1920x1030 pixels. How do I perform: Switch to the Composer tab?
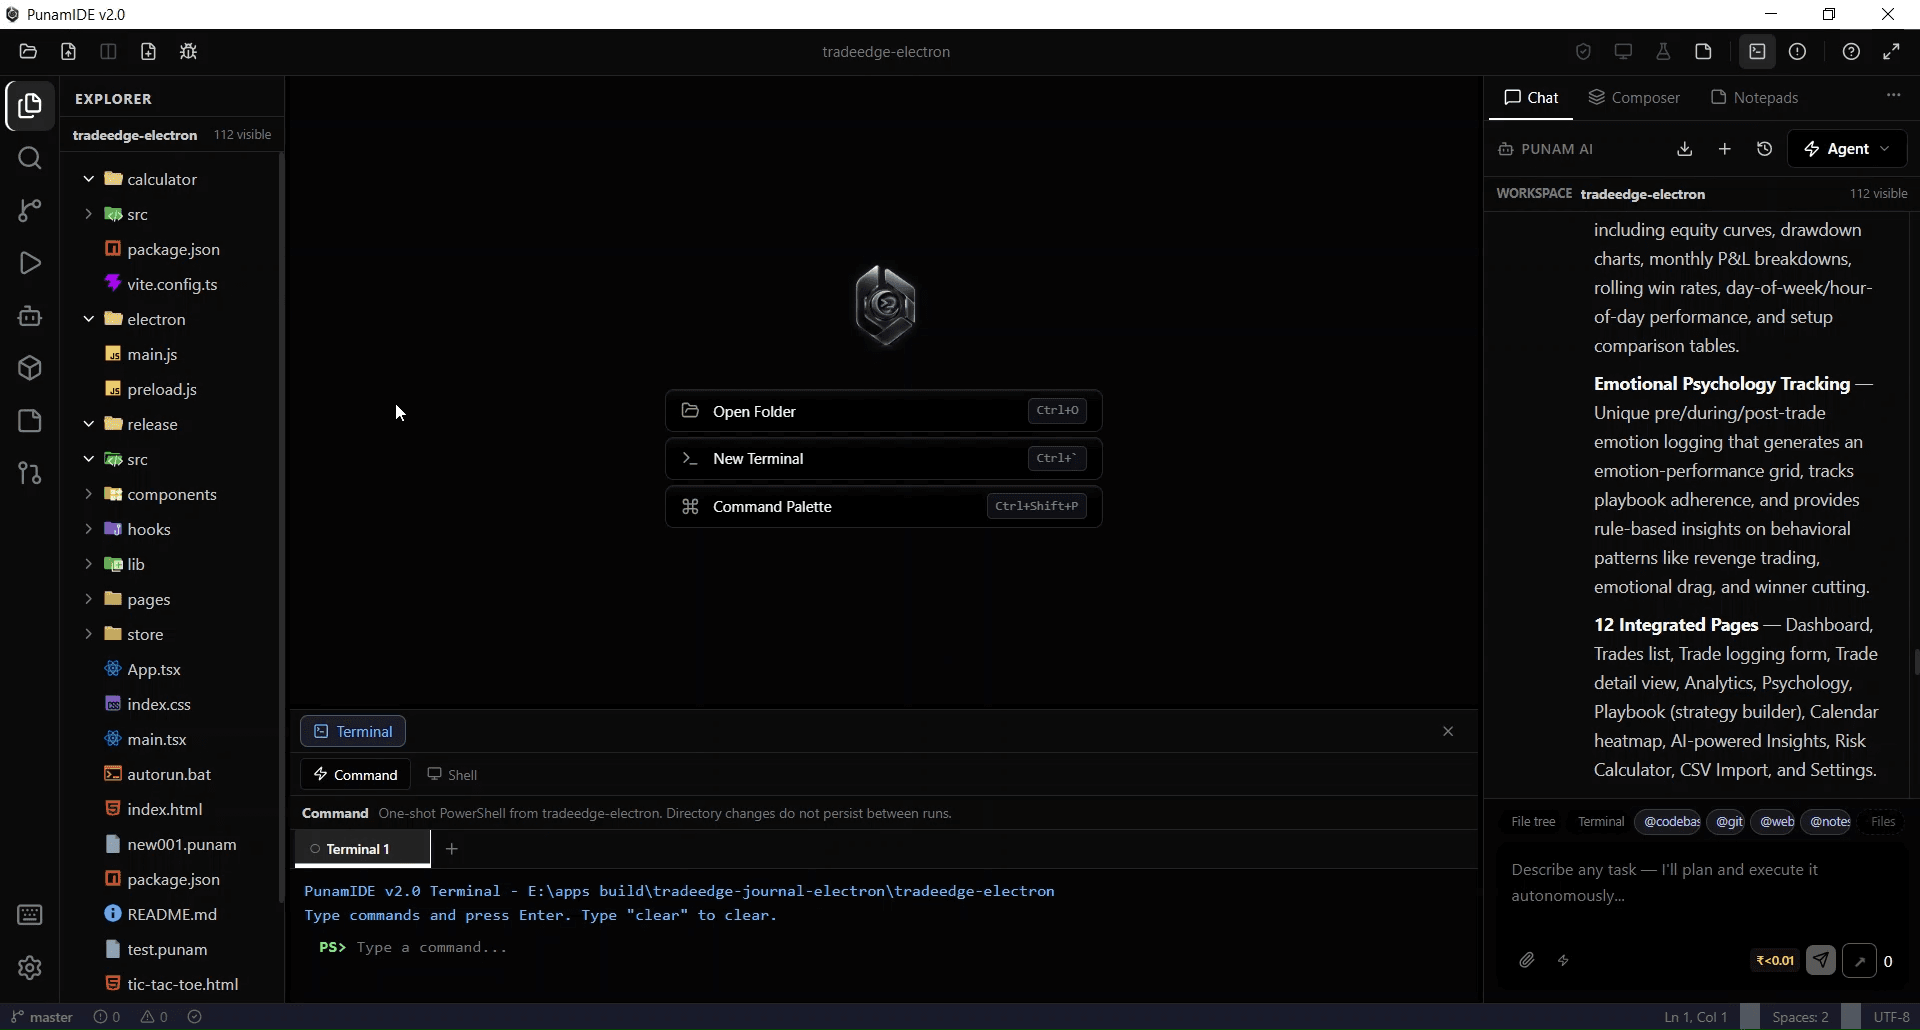click(1634, 98)
